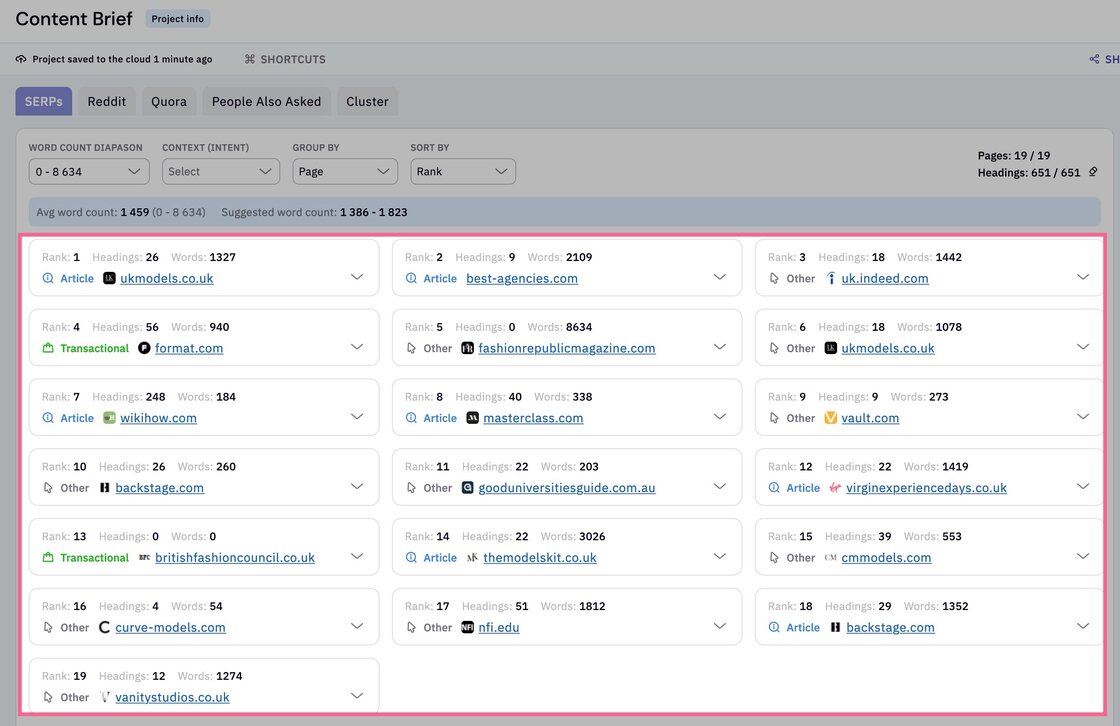
Task: Expand the Rank 2 best-agencies.com card
Action: [x=720, y=277]
